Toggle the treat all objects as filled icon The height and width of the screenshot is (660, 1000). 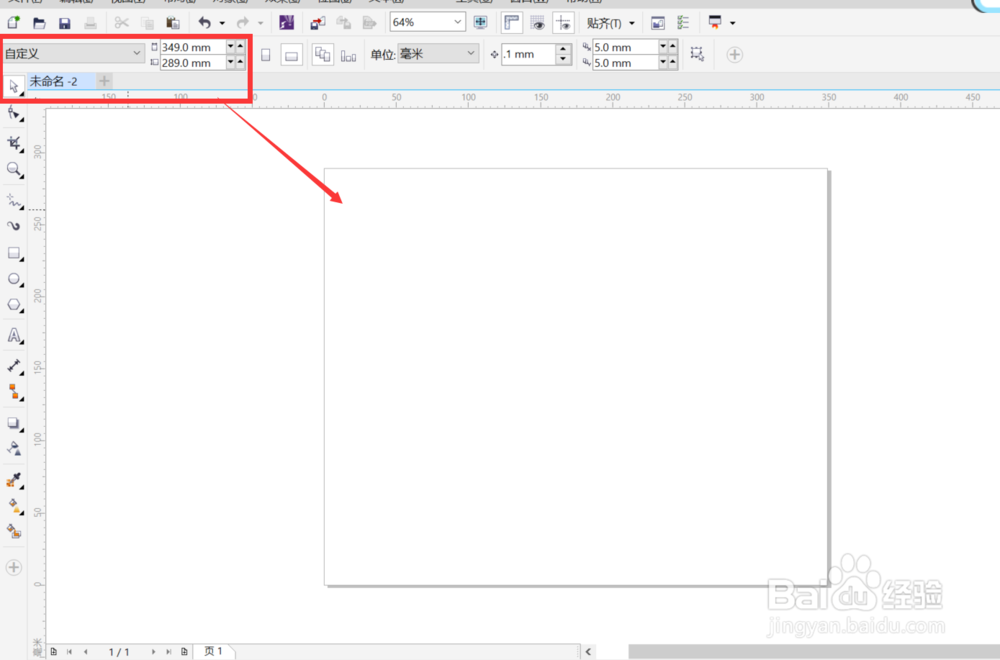pyautogui.click(x=696, y=54)
